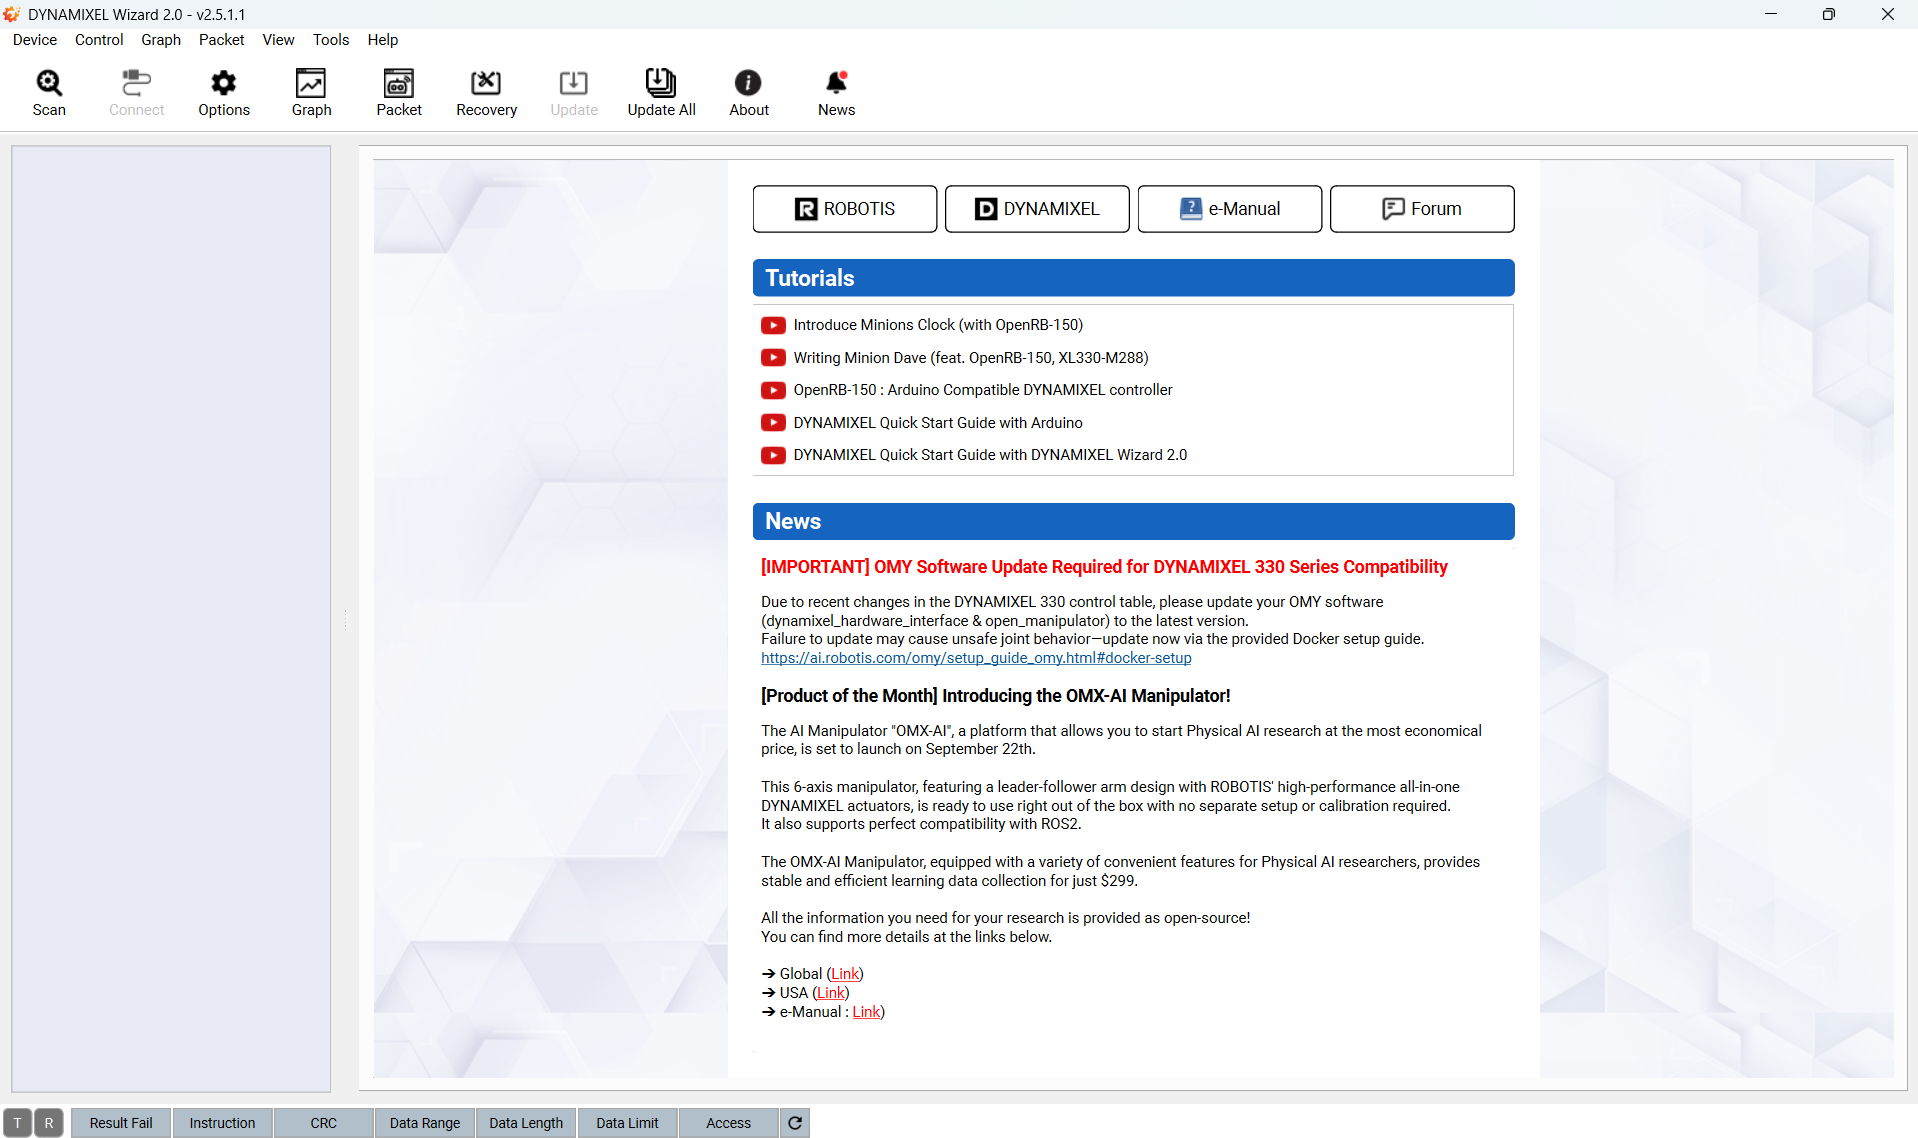The width and height of the screenshot is (1918, 1138).
Task: Open the Control menu
Action: pyautogui.click(x=99, y=40)
